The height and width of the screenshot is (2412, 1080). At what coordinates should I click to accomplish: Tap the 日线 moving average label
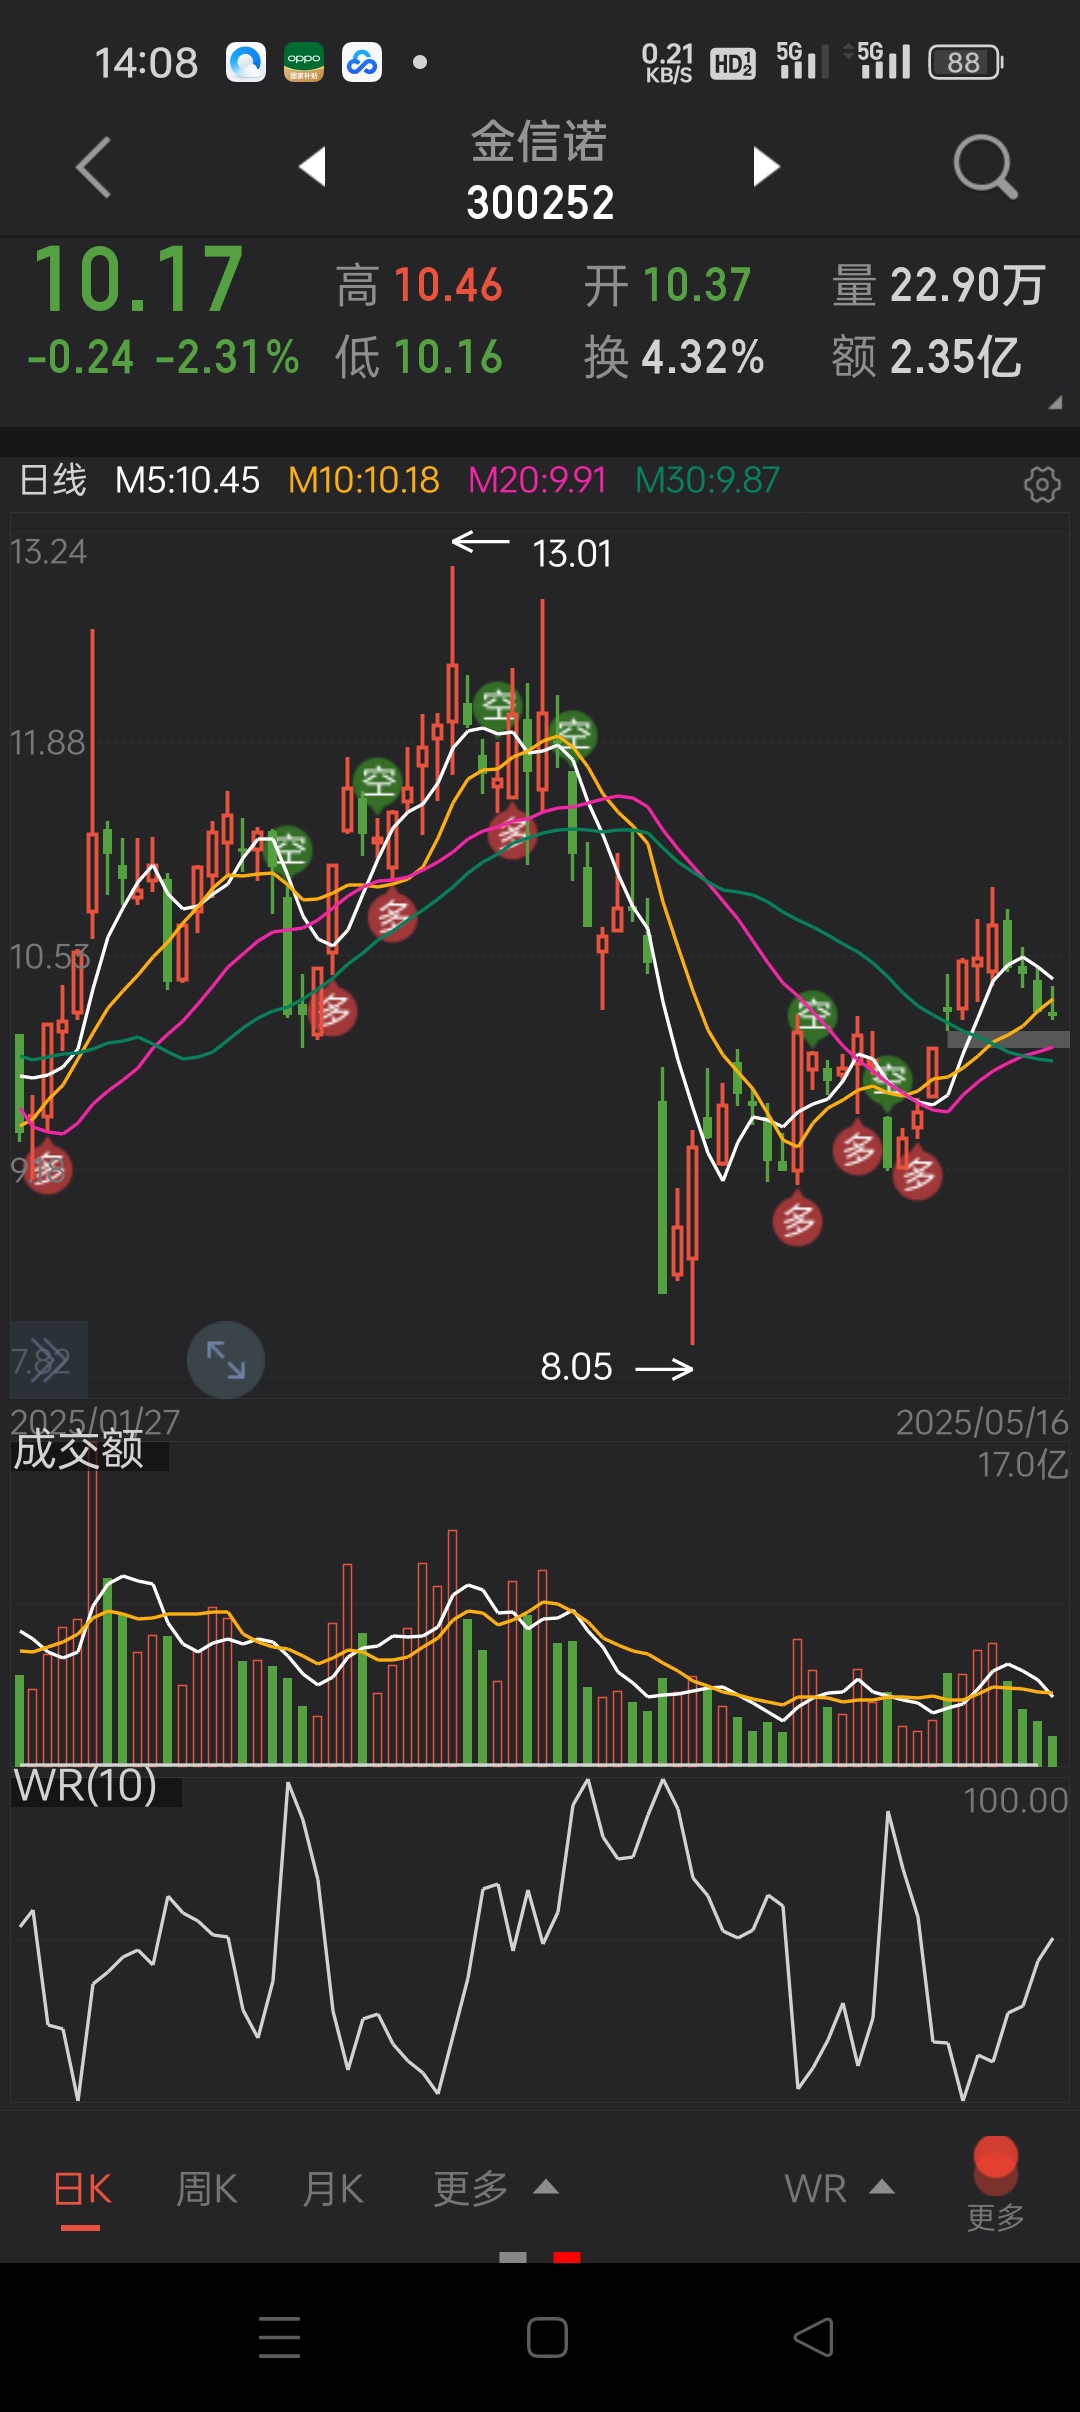click(53, 480)
